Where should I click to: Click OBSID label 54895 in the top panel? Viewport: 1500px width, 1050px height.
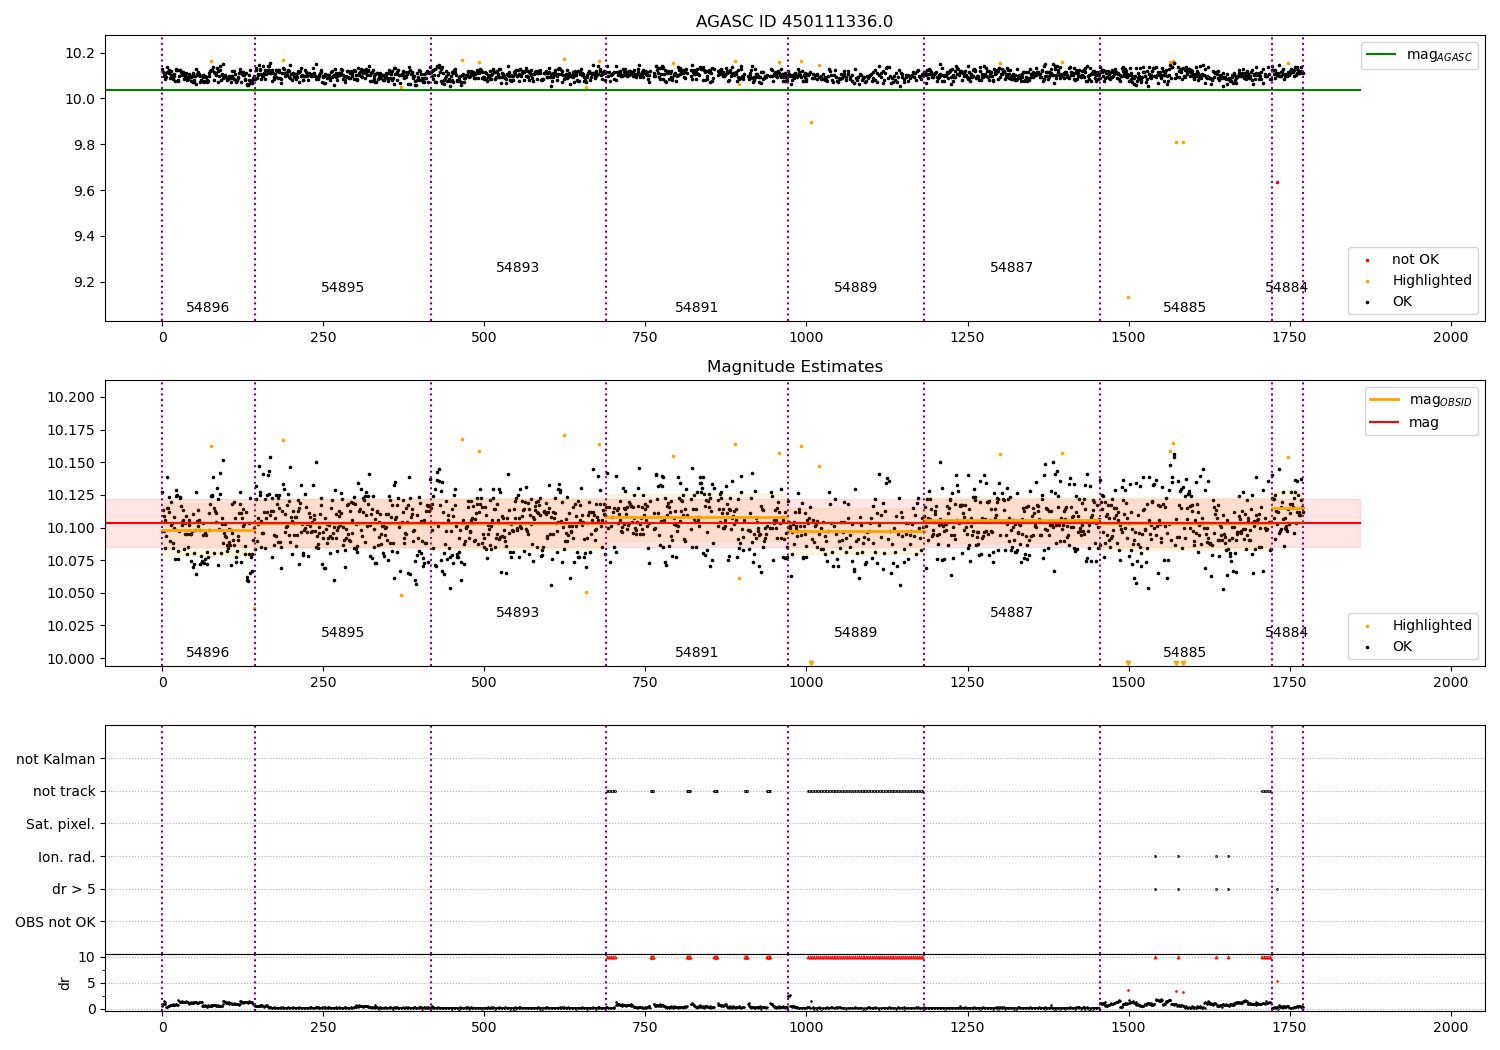(342, 288)
